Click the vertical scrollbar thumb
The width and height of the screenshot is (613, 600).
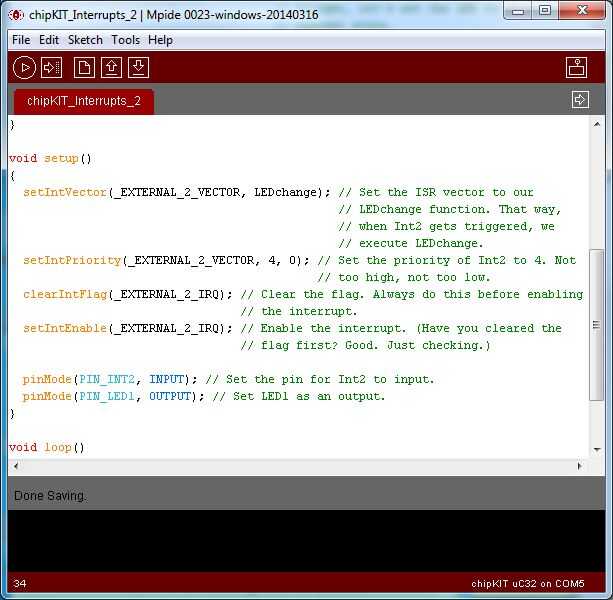click(597, 324)
